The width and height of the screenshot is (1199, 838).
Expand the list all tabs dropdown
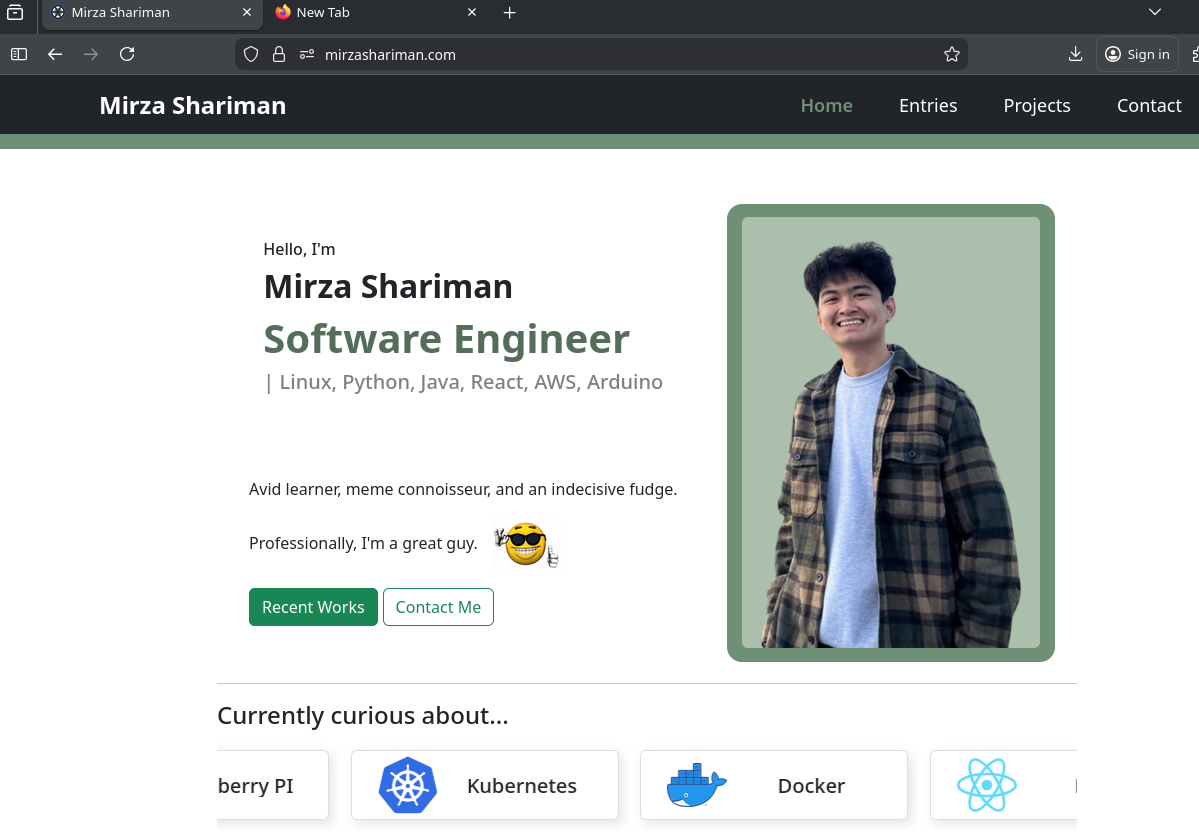click(x=1154, y=12)
